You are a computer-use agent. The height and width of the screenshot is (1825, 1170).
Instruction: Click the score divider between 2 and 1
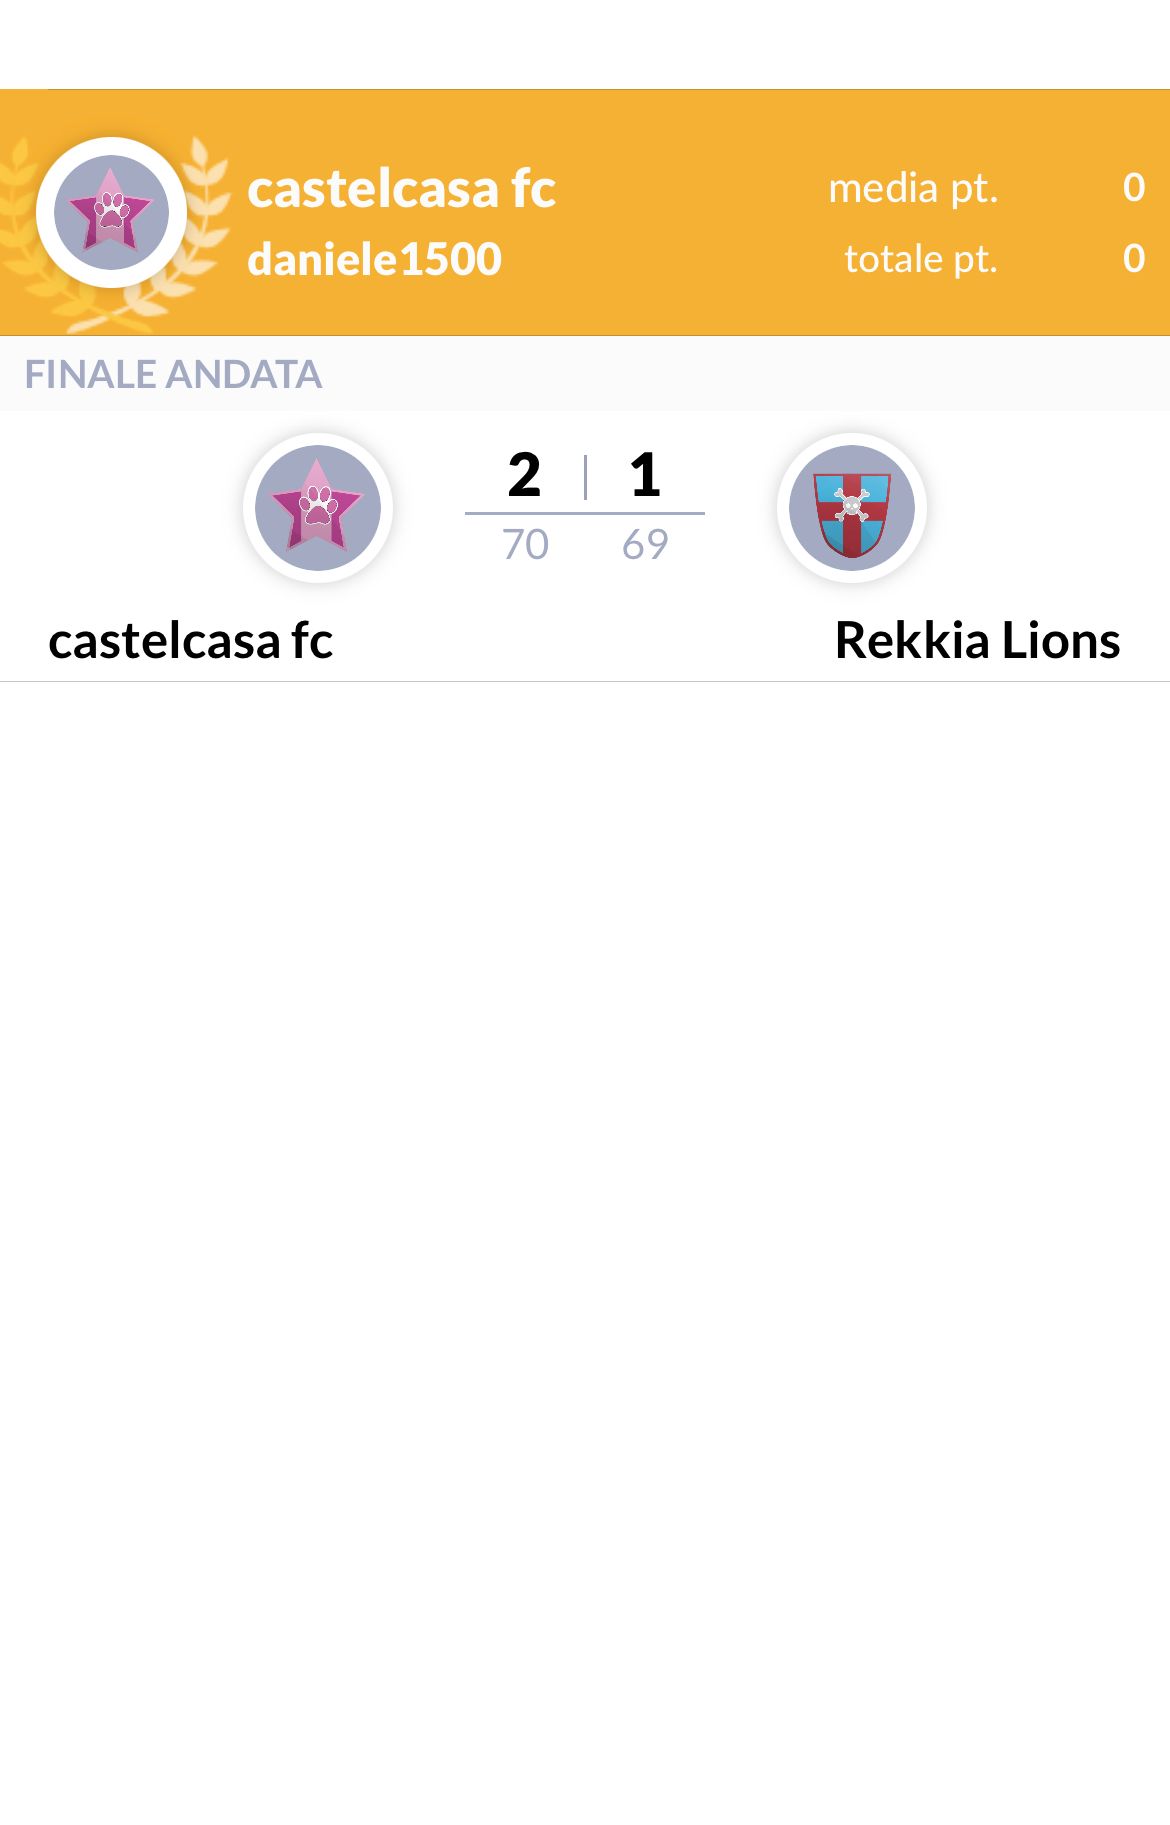[x=585, y=476]
